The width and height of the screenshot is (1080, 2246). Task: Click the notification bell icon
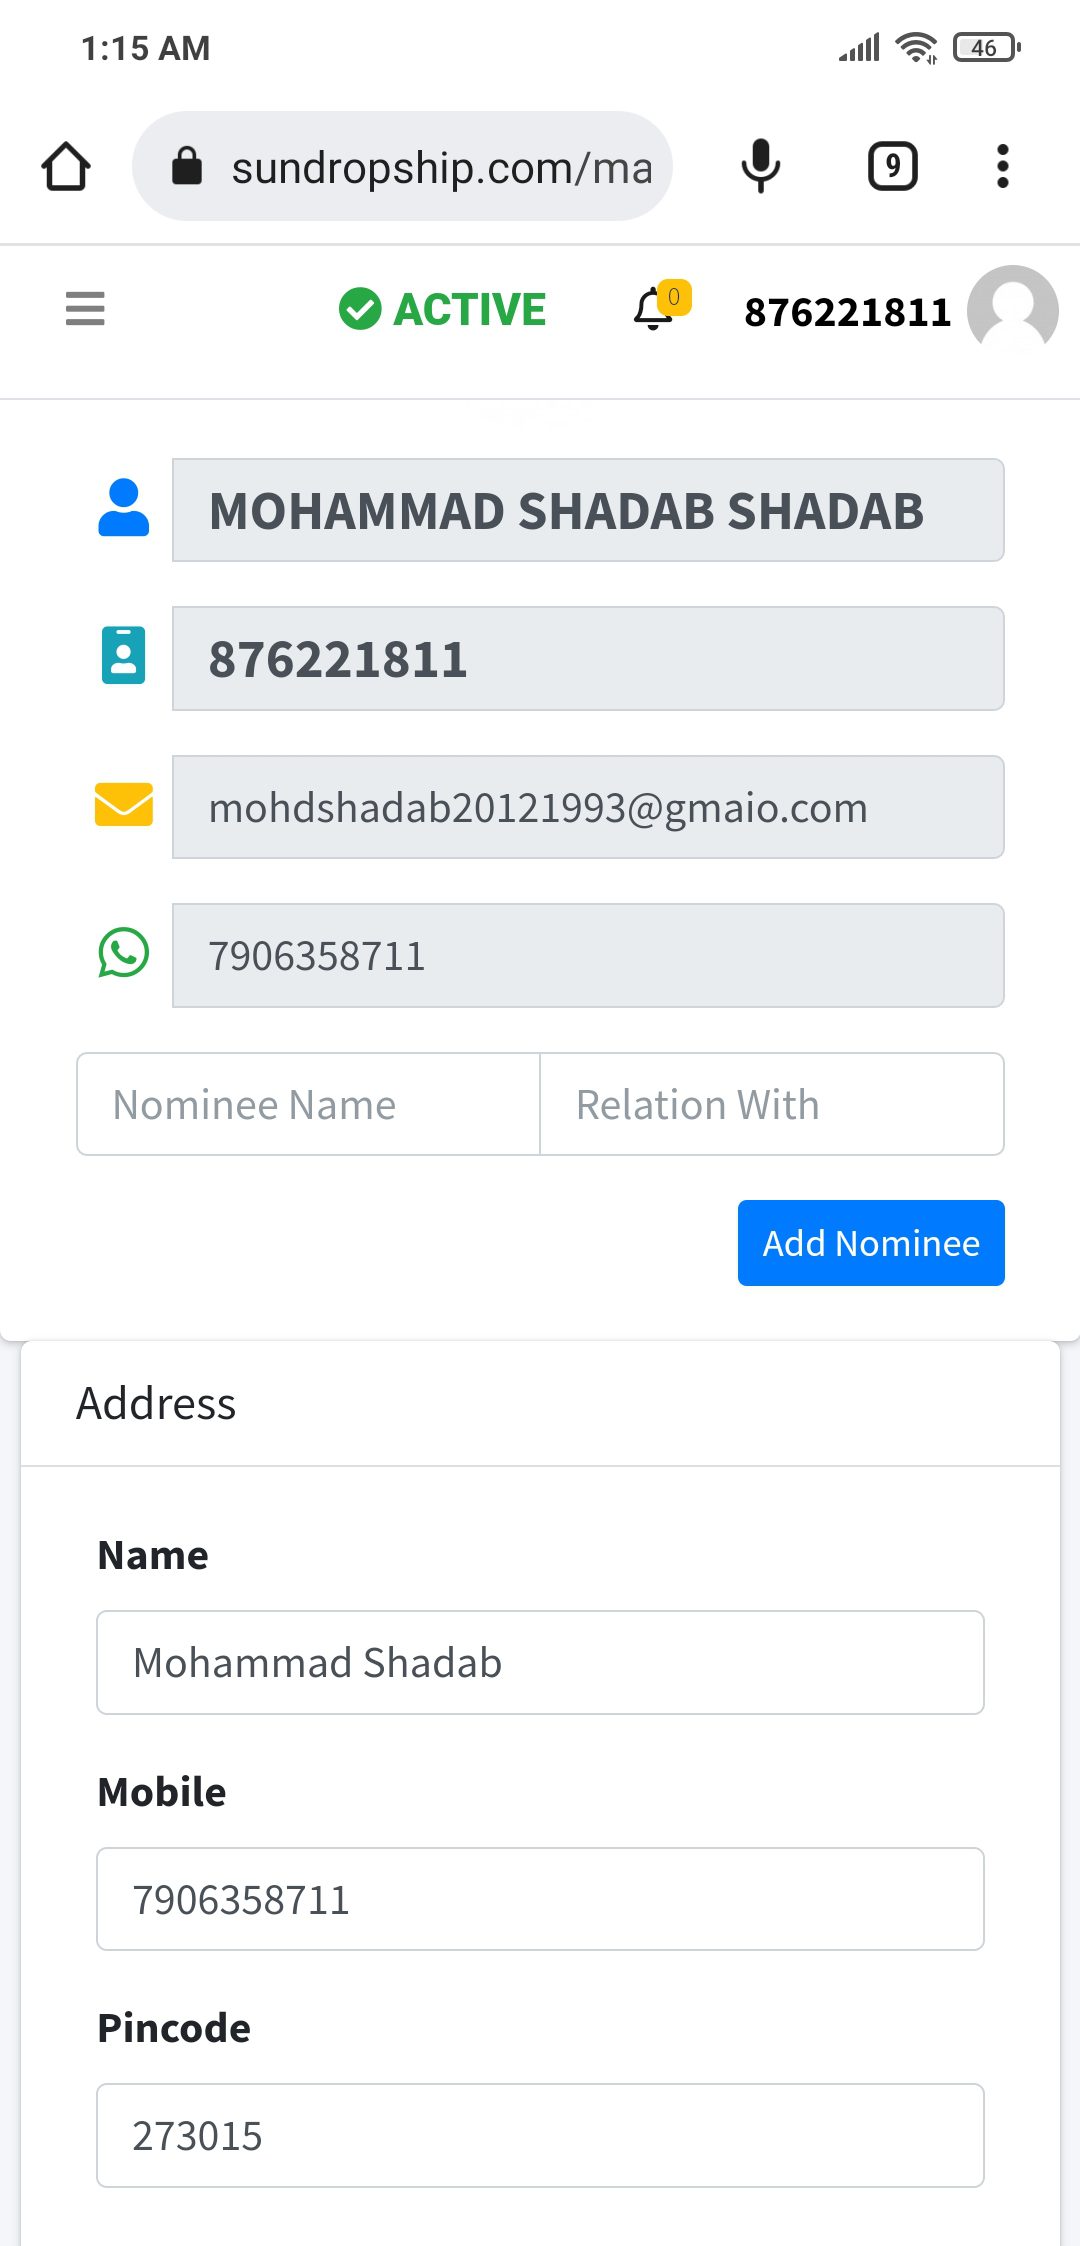pyautogui.click(x=654, y=308)
